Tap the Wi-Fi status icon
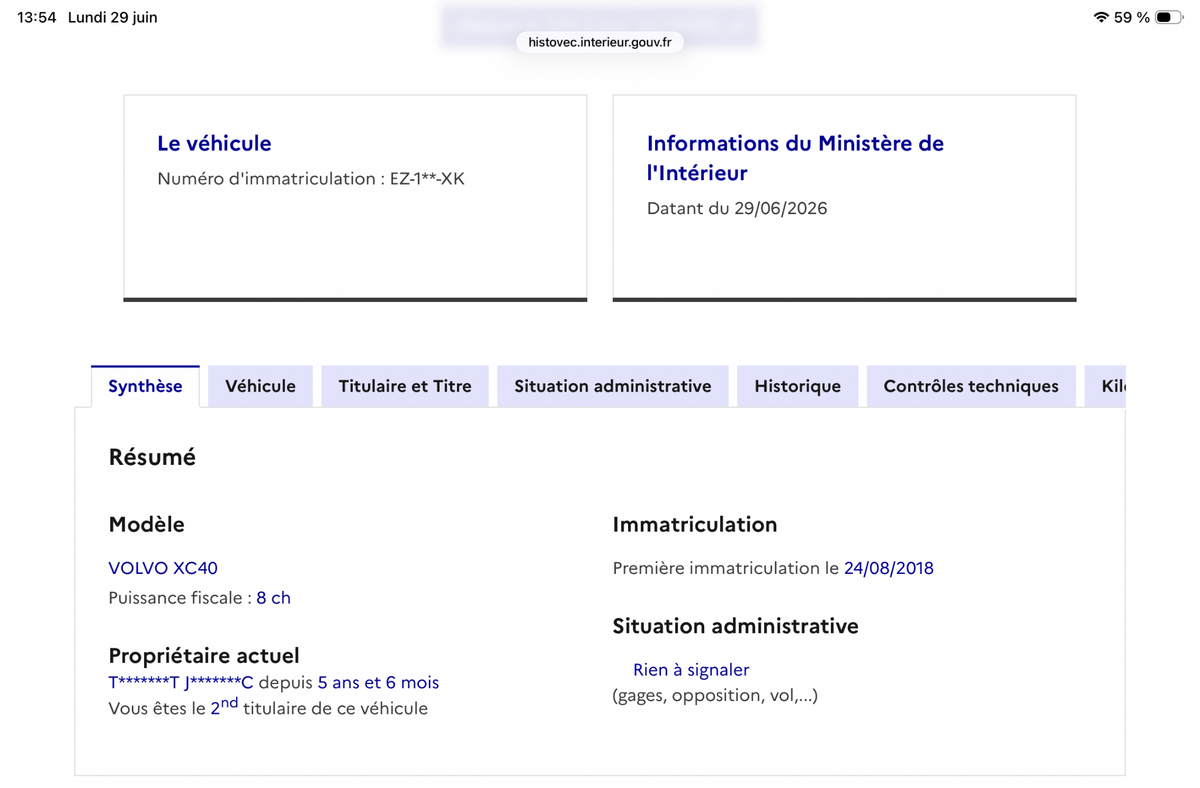The image size is (1200, 788). [x=1101, y=17]
